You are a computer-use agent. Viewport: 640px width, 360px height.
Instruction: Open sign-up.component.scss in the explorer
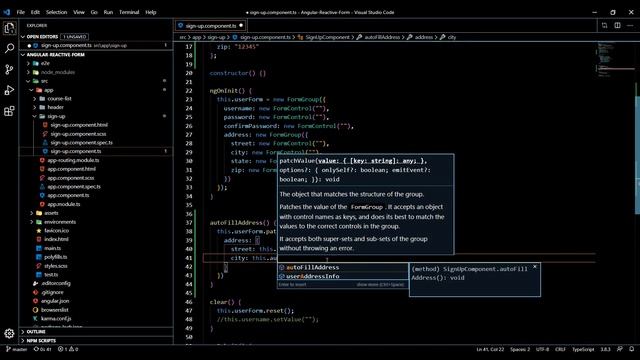click(x=78, y=134)
